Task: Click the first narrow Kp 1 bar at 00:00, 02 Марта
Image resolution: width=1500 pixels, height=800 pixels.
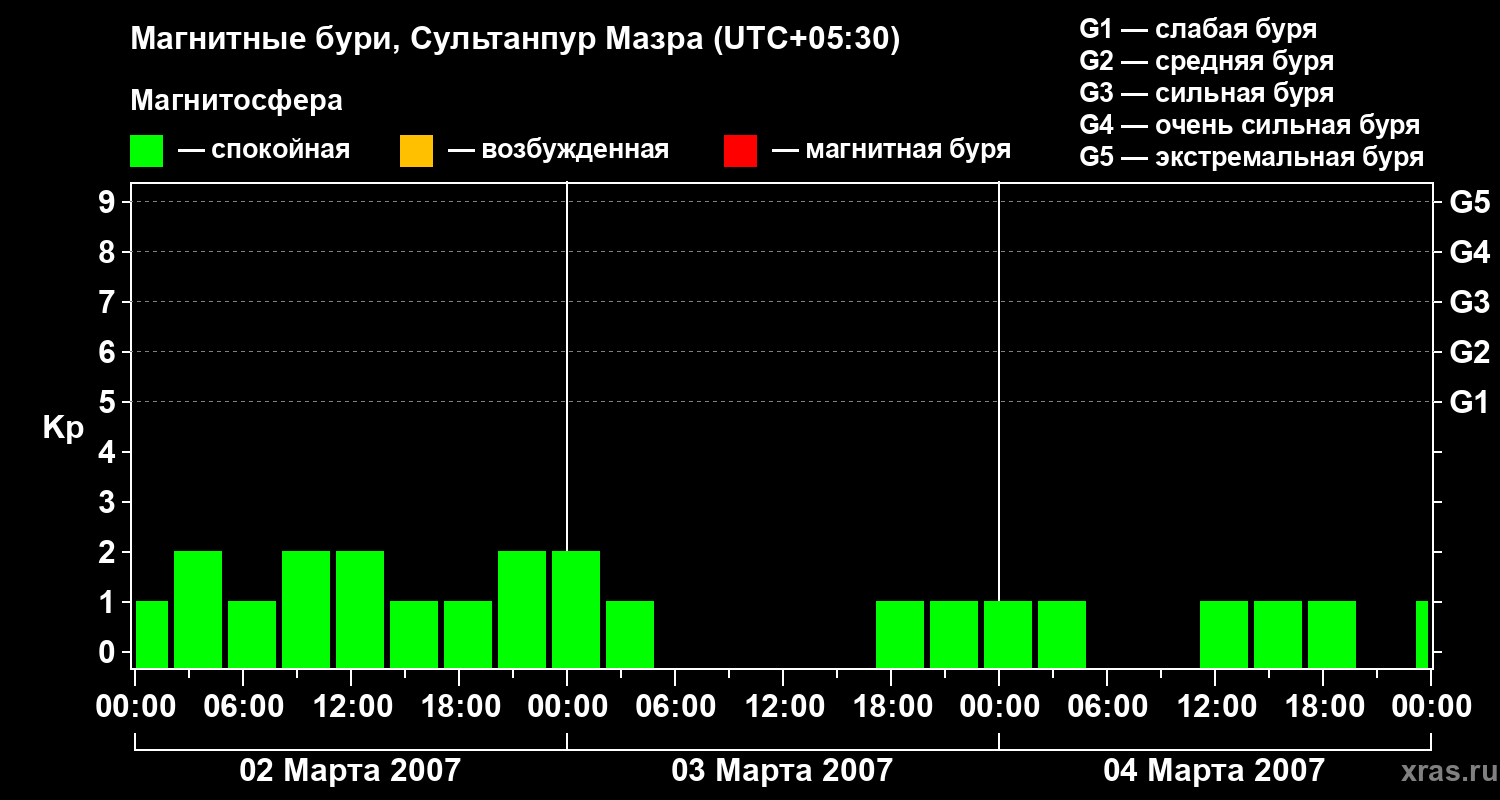Action: [x=152, y=634]
